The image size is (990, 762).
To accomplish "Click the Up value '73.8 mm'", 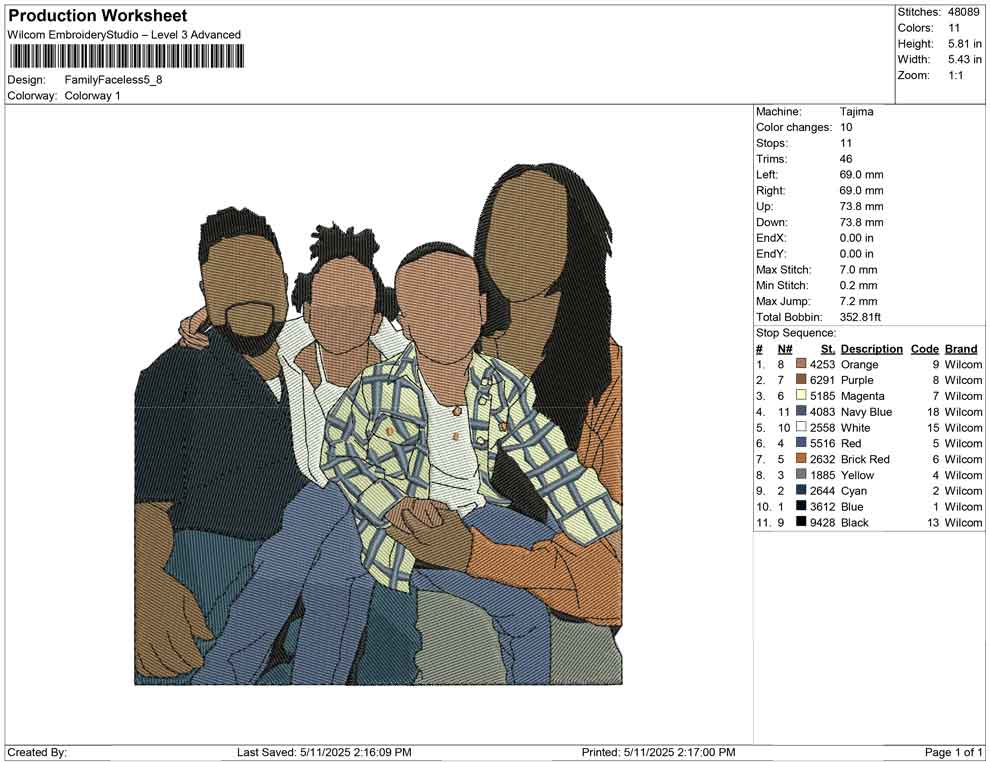I will [x=861, y=206].
